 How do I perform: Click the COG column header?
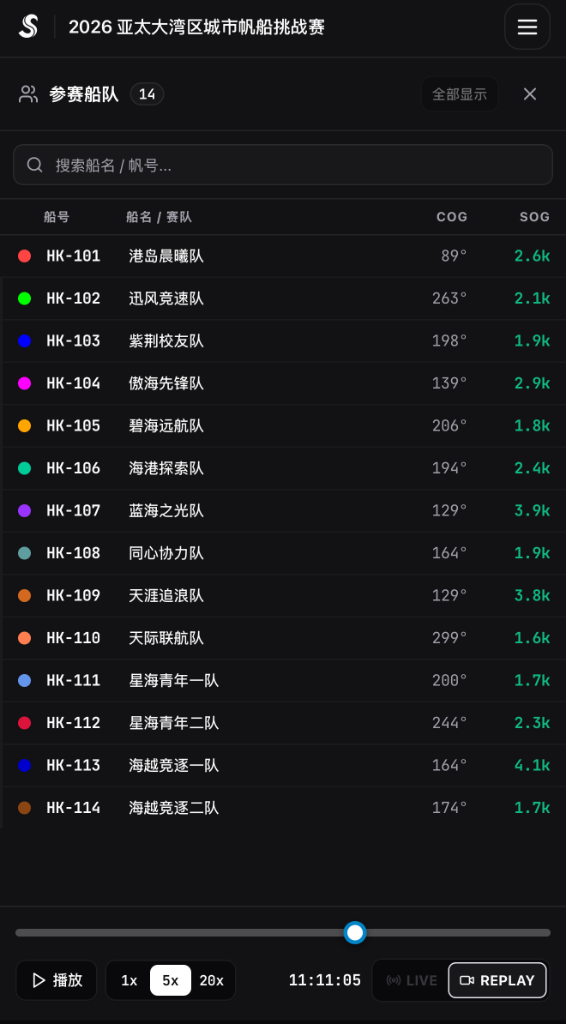coord(452,217)
